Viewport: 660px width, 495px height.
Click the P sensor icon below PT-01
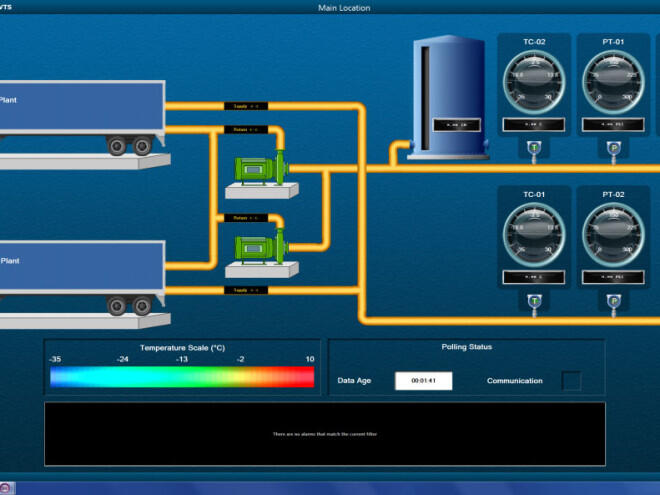pyautogui.click(x=614, y=149)
